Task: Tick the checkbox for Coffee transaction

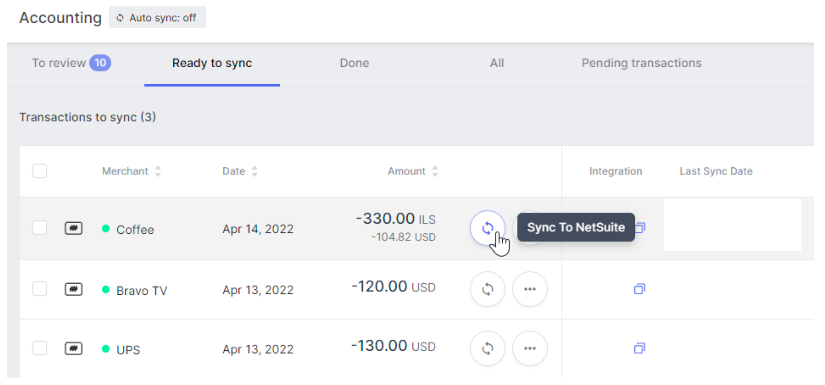Action: coord(39,228)
